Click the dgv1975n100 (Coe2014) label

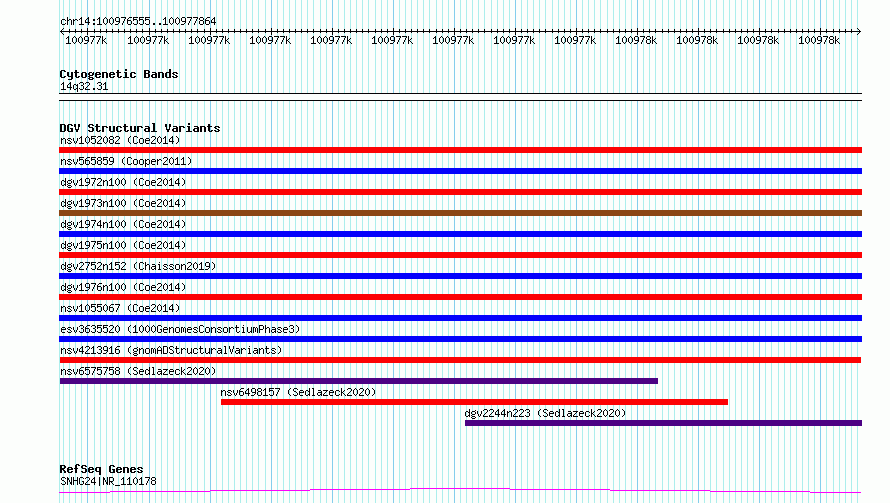pos(123,245)
